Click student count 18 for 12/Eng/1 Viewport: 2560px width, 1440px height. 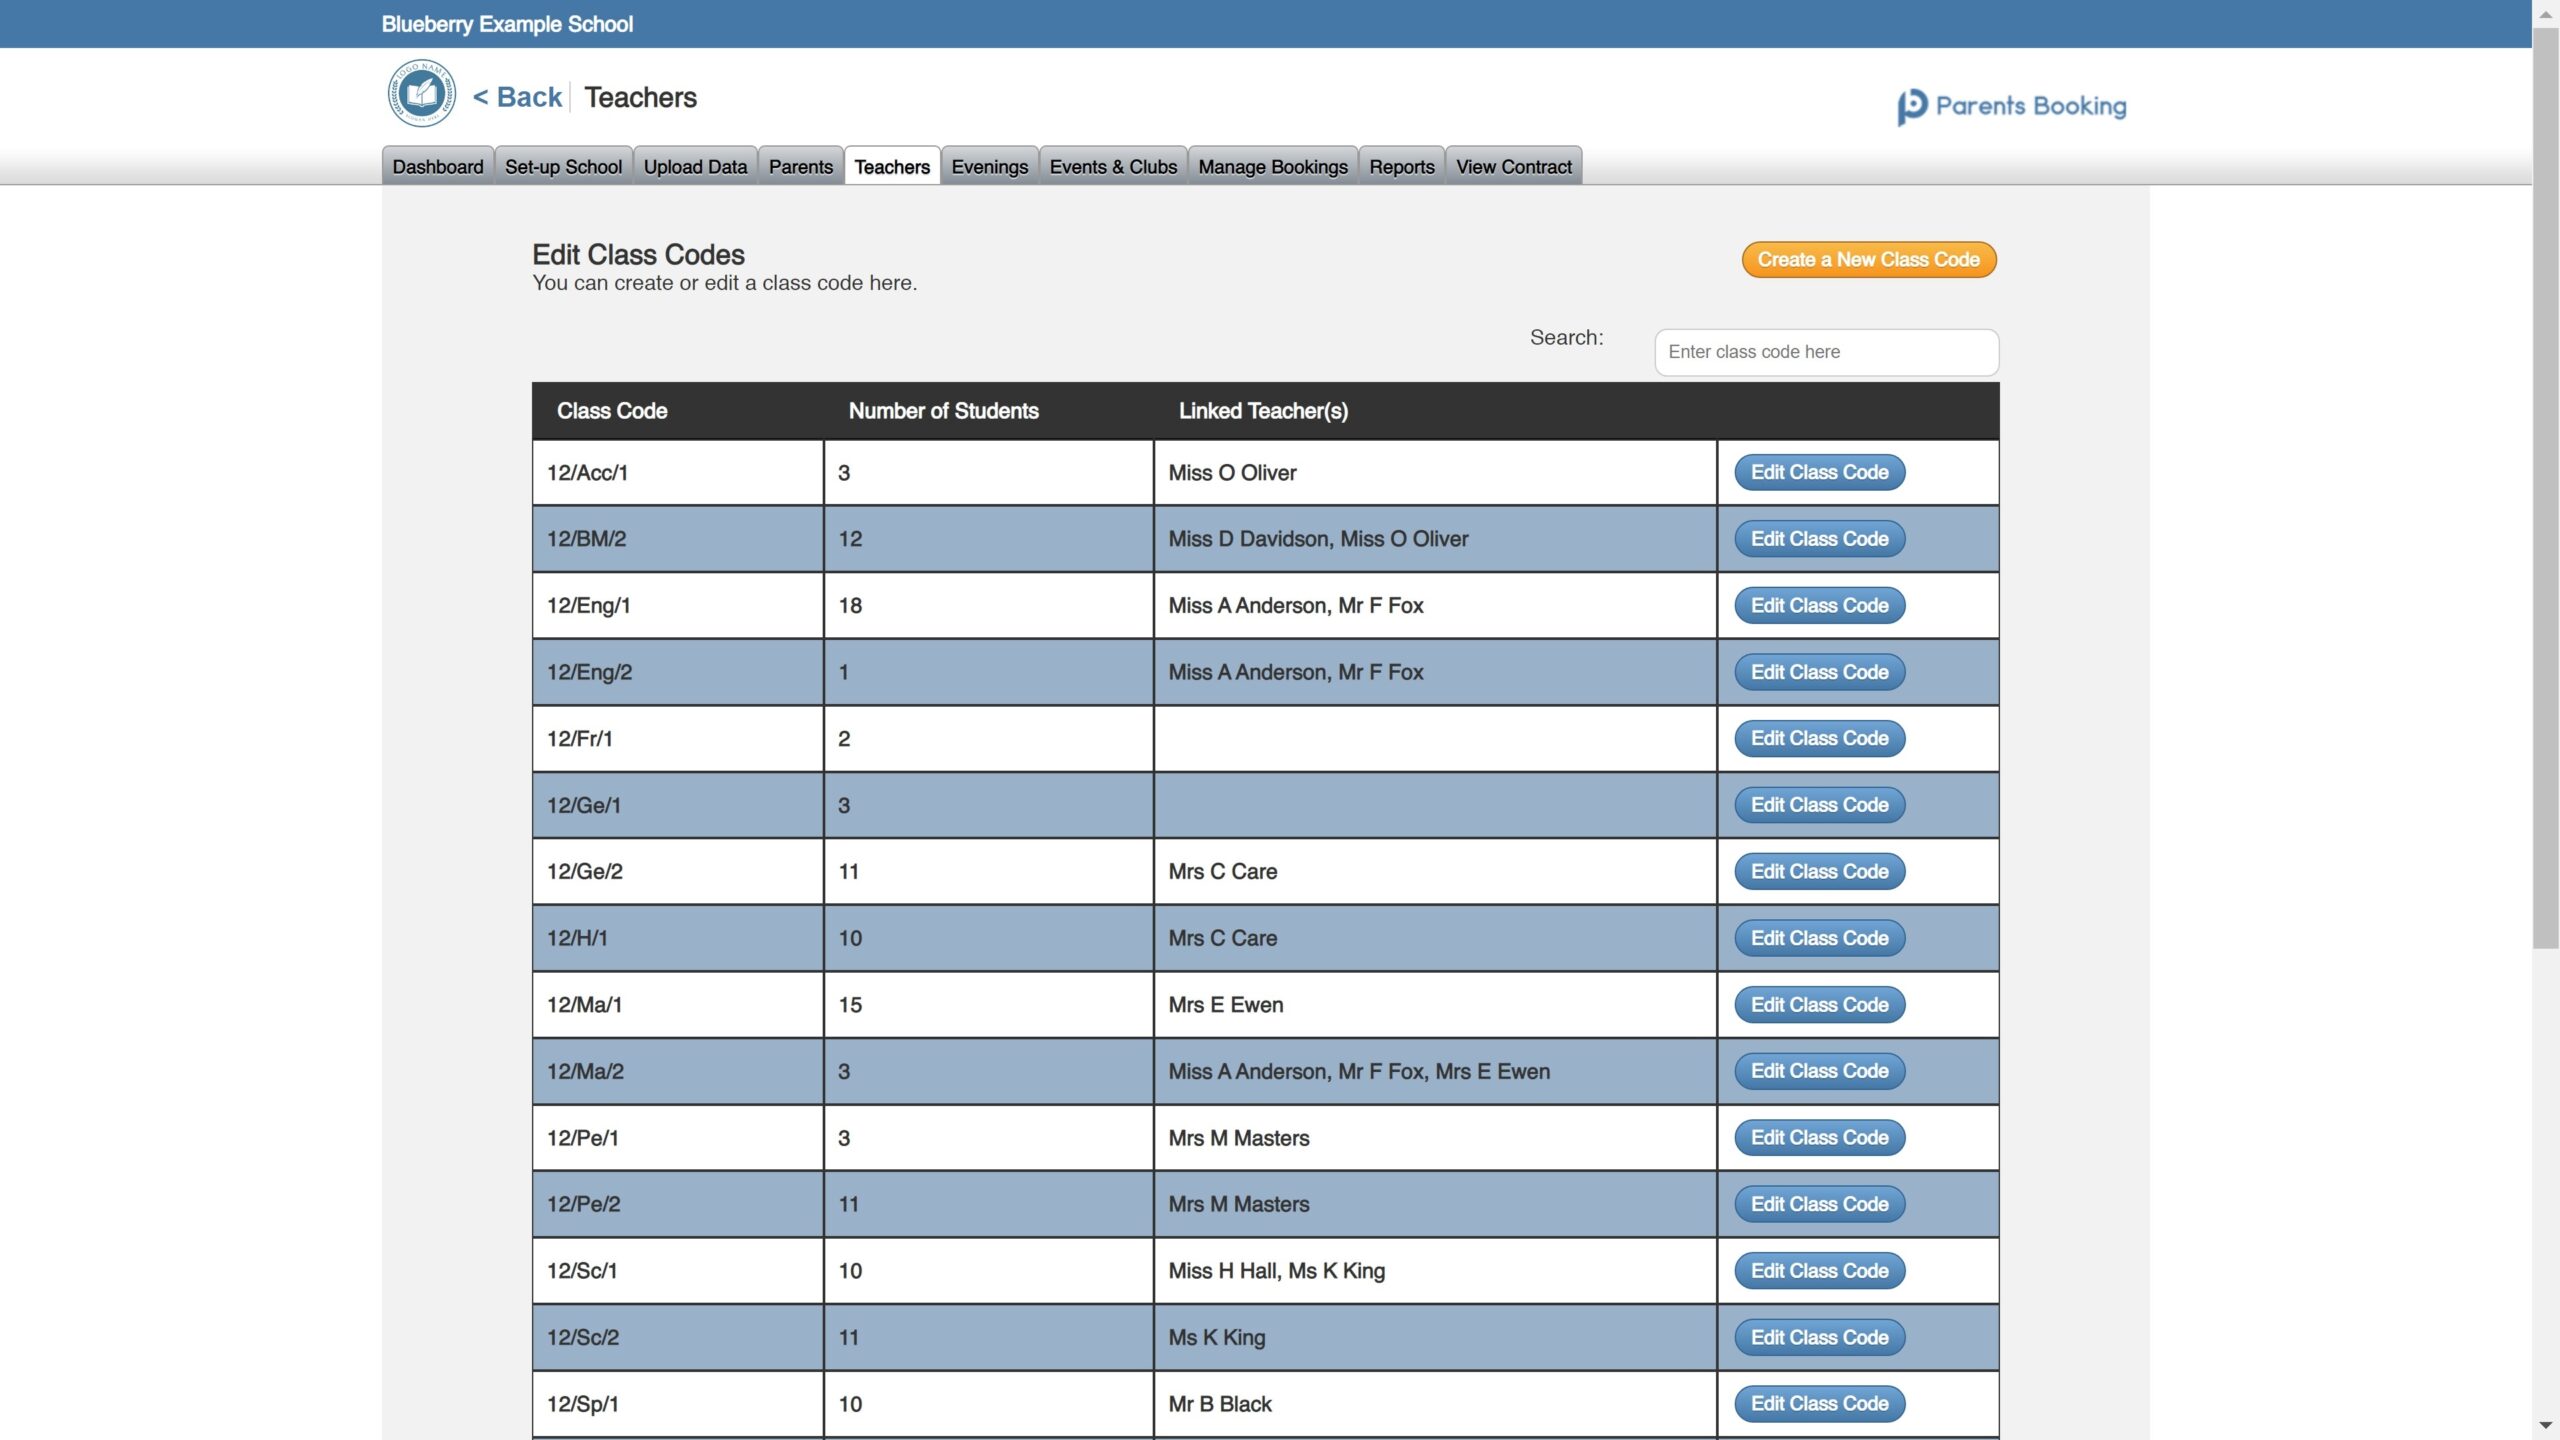coord(988,606)
